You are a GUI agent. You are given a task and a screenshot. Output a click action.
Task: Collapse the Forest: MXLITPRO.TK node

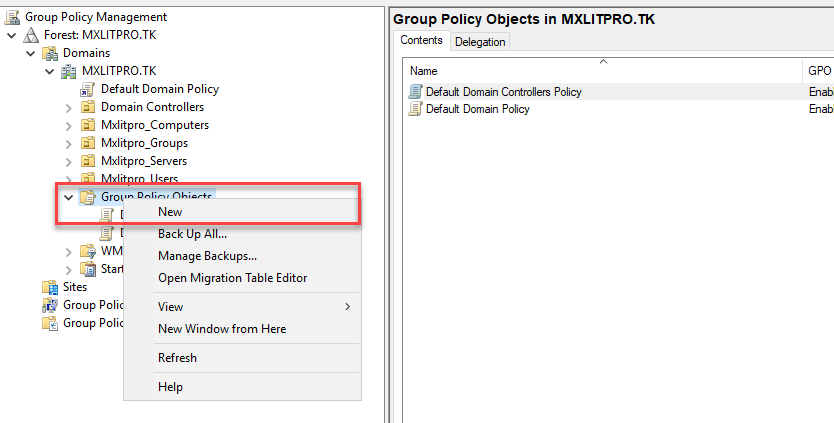12,35
